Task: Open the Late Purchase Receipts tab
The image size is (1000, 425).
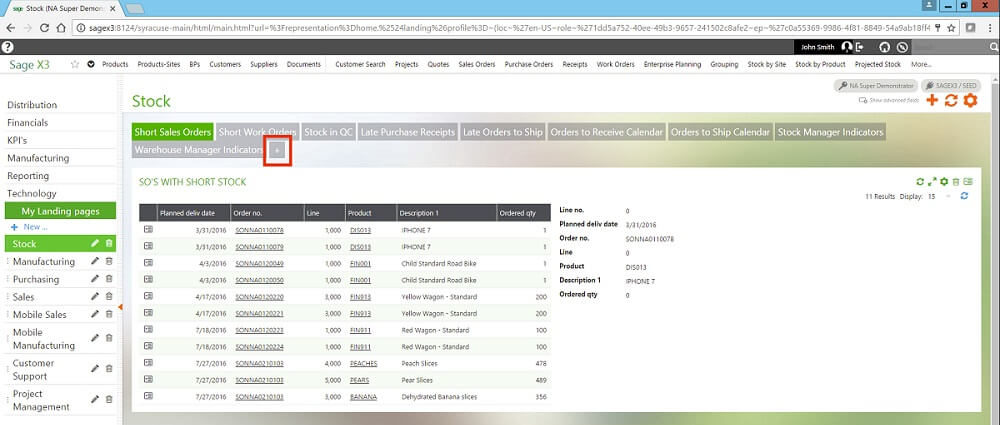Action: click(406, 132)
